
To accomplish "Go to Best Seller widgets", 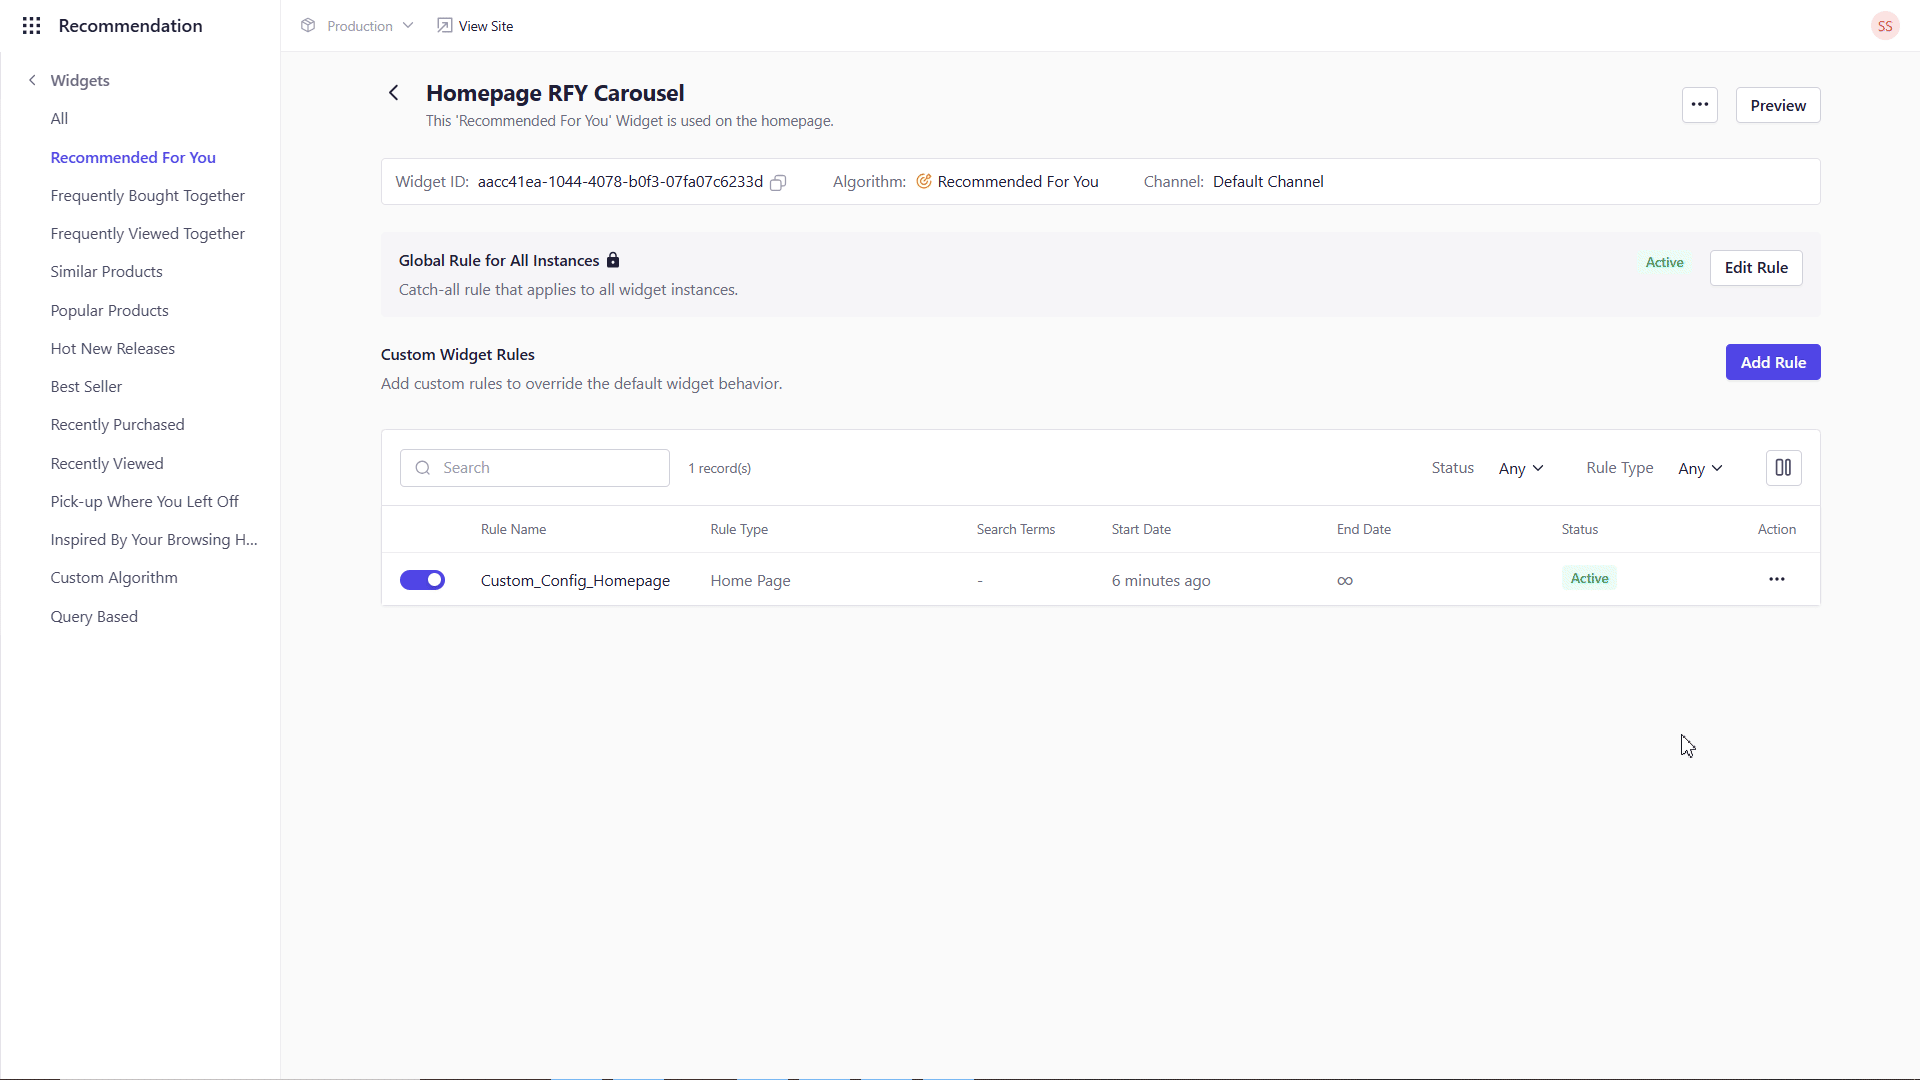I will (86, 387).
